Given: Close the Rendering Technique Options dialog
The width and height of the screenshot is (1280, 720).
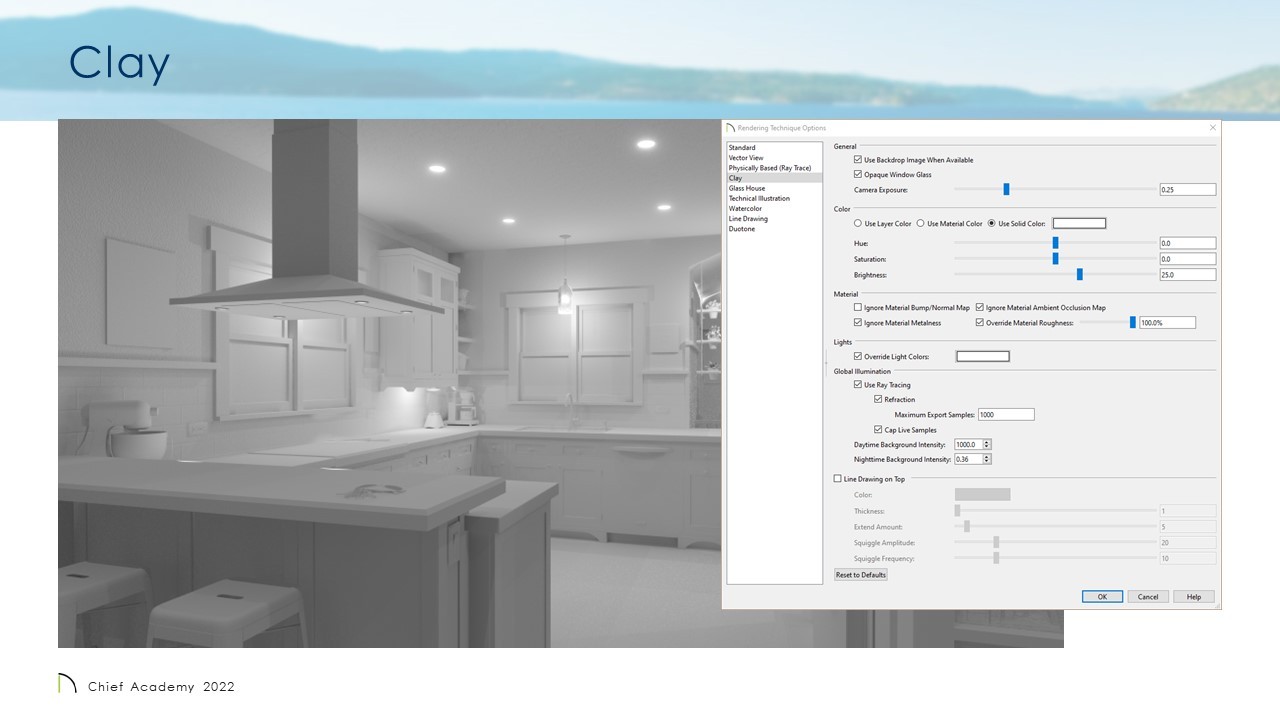Looking at the screenshot, I should [x=1213, y=128].
